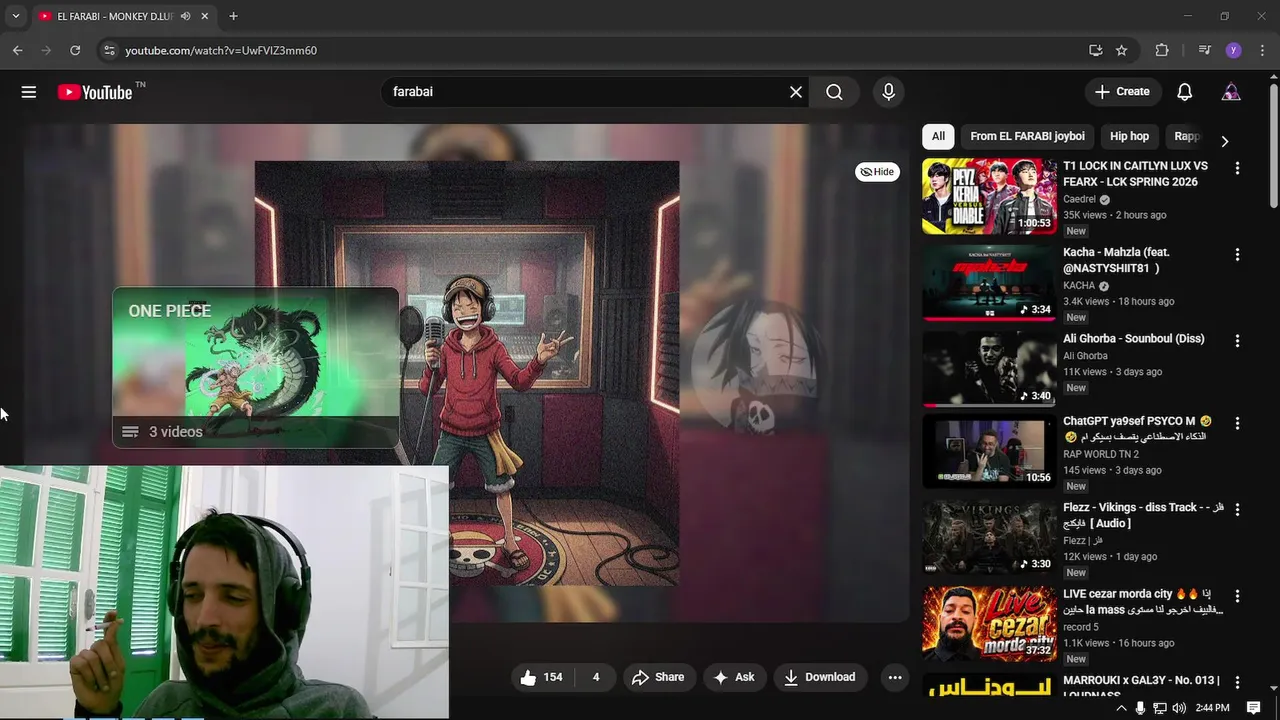
Task: Download the video
Action: click(819, 677)
